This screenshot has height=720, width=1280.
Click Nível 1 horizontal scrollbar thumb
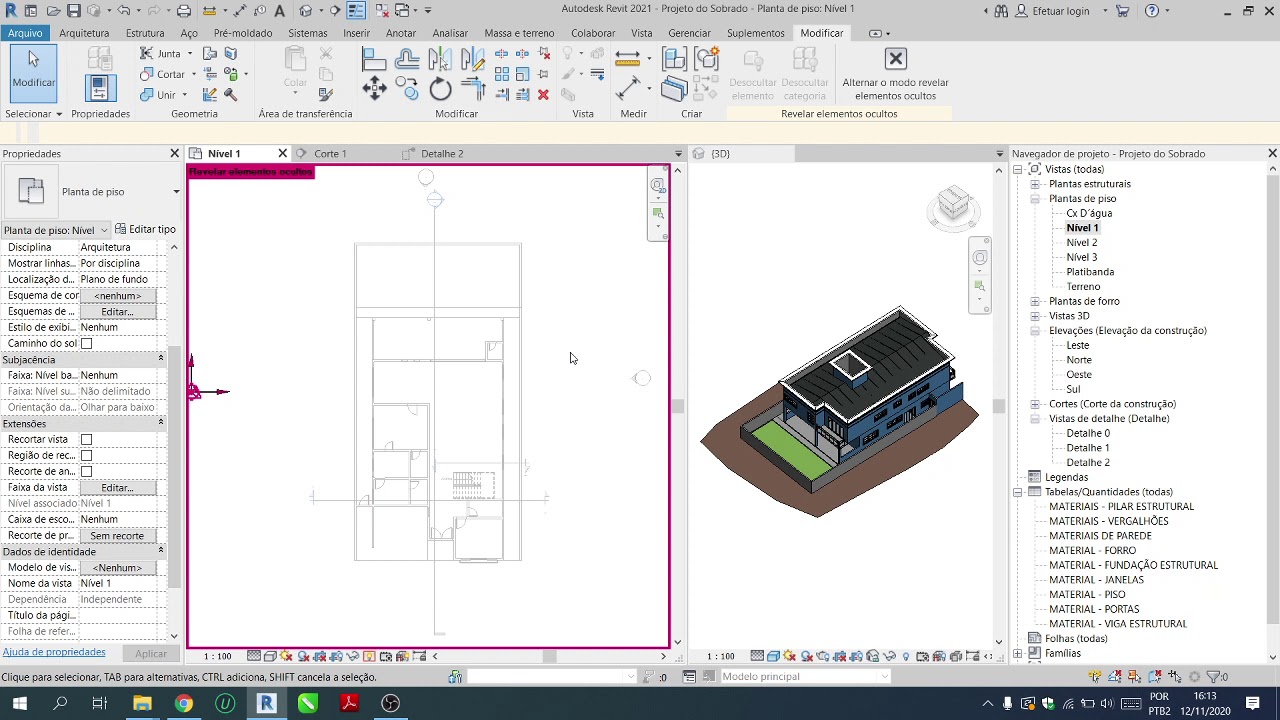click(x=549, y=656)
